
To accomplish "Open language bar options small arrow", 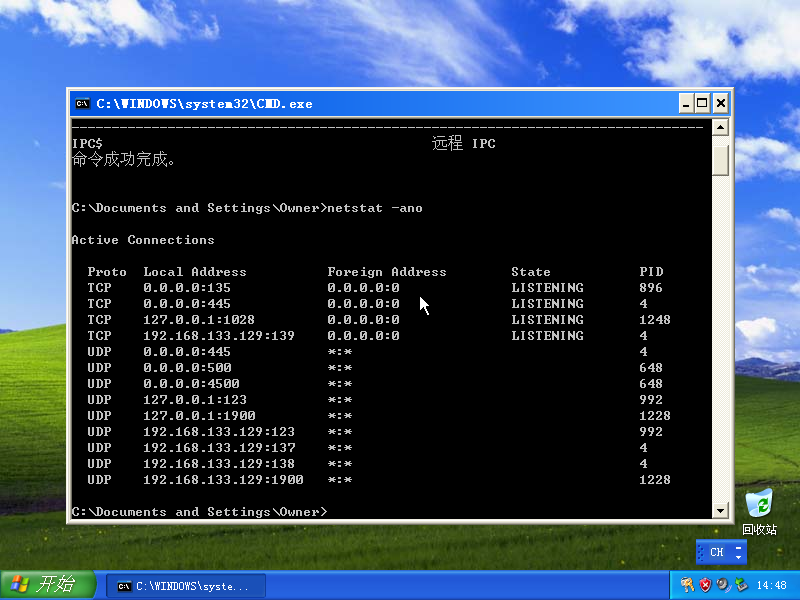I will (739, 557).
